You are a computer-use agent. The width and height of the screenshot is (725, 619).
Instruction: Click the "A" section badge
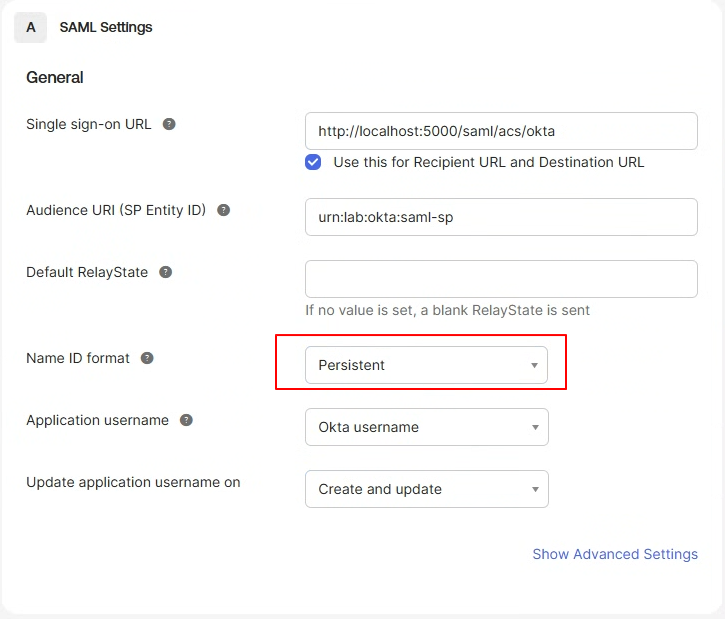pyautogui.click(x=31, y=27)
